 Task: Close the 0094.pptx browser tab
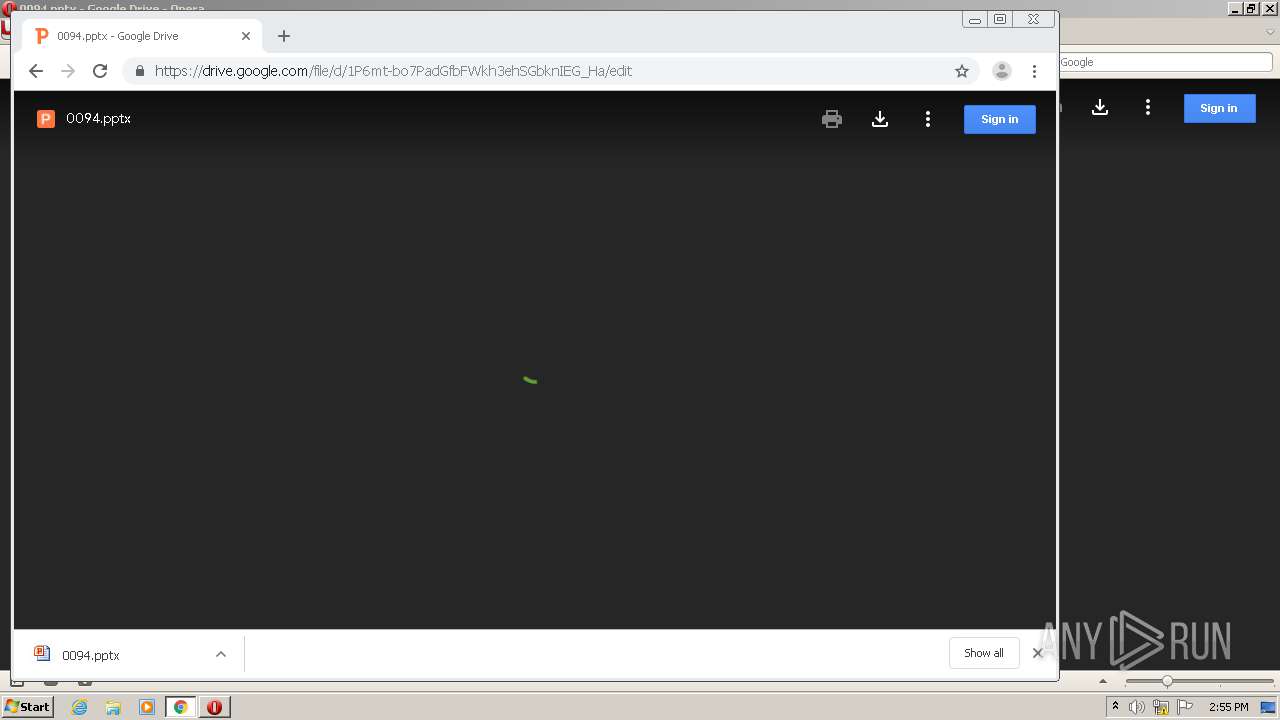[x=246, y=36]
